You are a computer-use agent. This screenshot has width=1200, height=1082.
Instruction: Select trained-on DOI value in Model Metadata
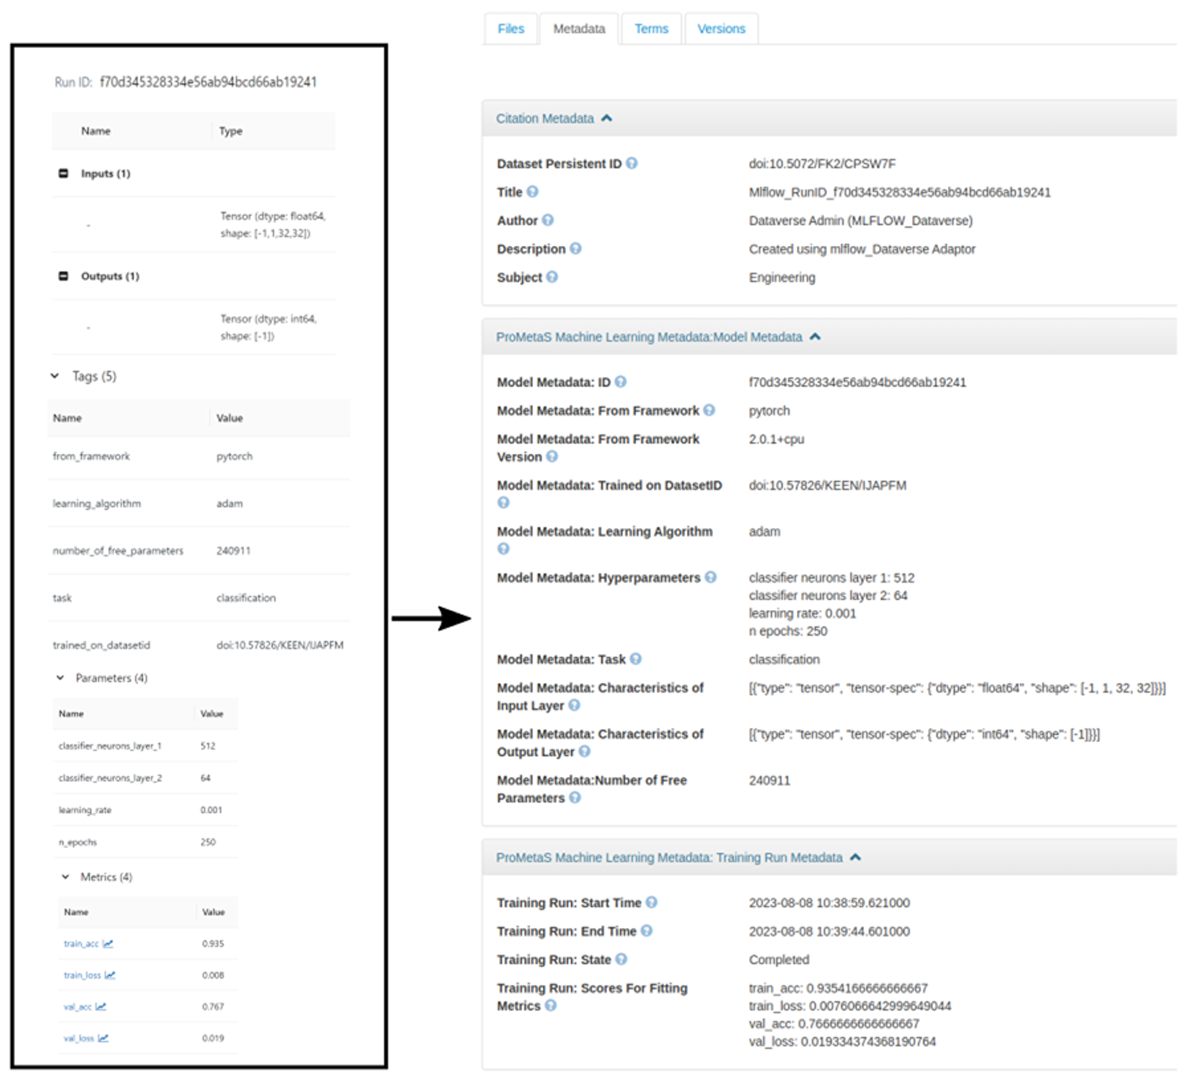828,485
